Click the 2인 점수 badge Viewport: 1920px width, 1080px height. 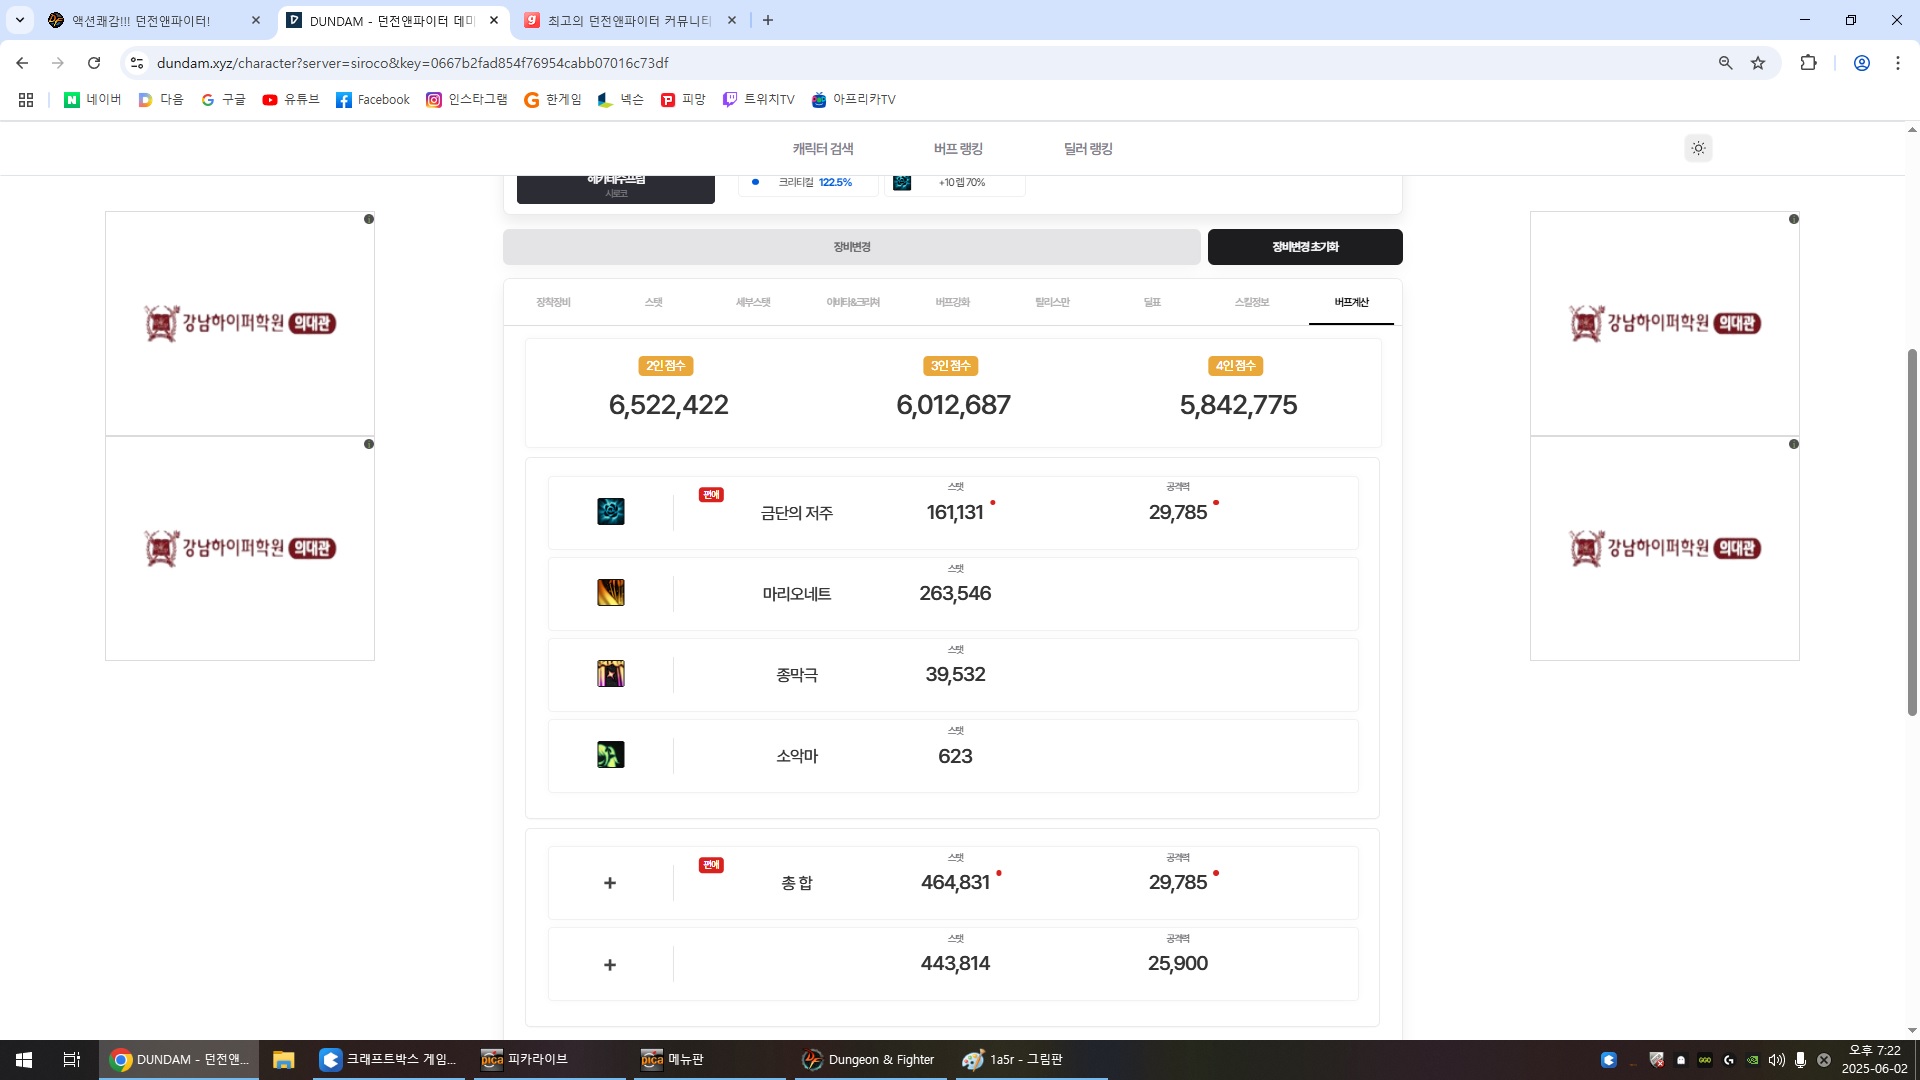click(x=666, y=366)
